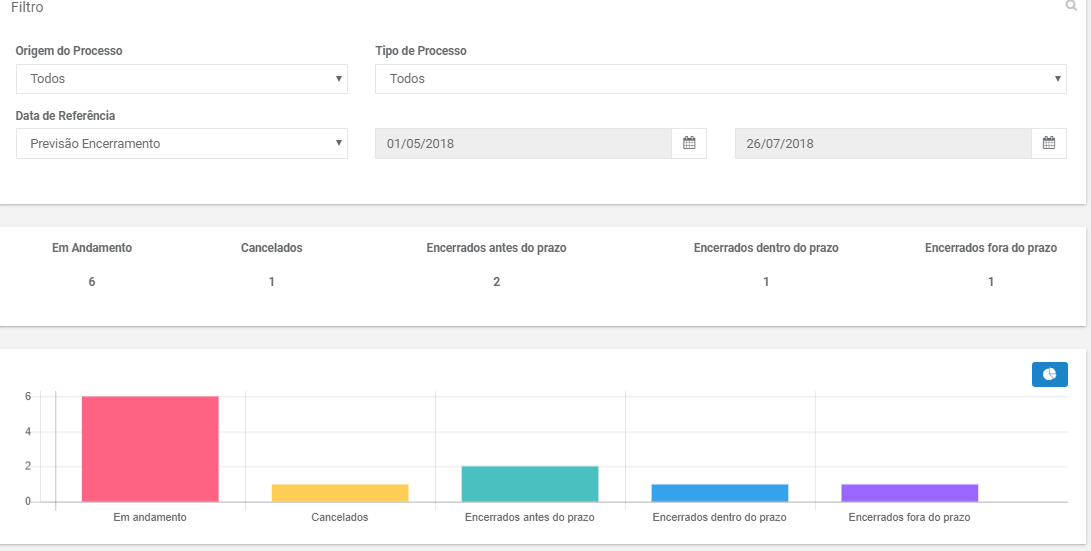Switch to pie chart view button
This screenshot has height=551, width=1091.
1049,374
